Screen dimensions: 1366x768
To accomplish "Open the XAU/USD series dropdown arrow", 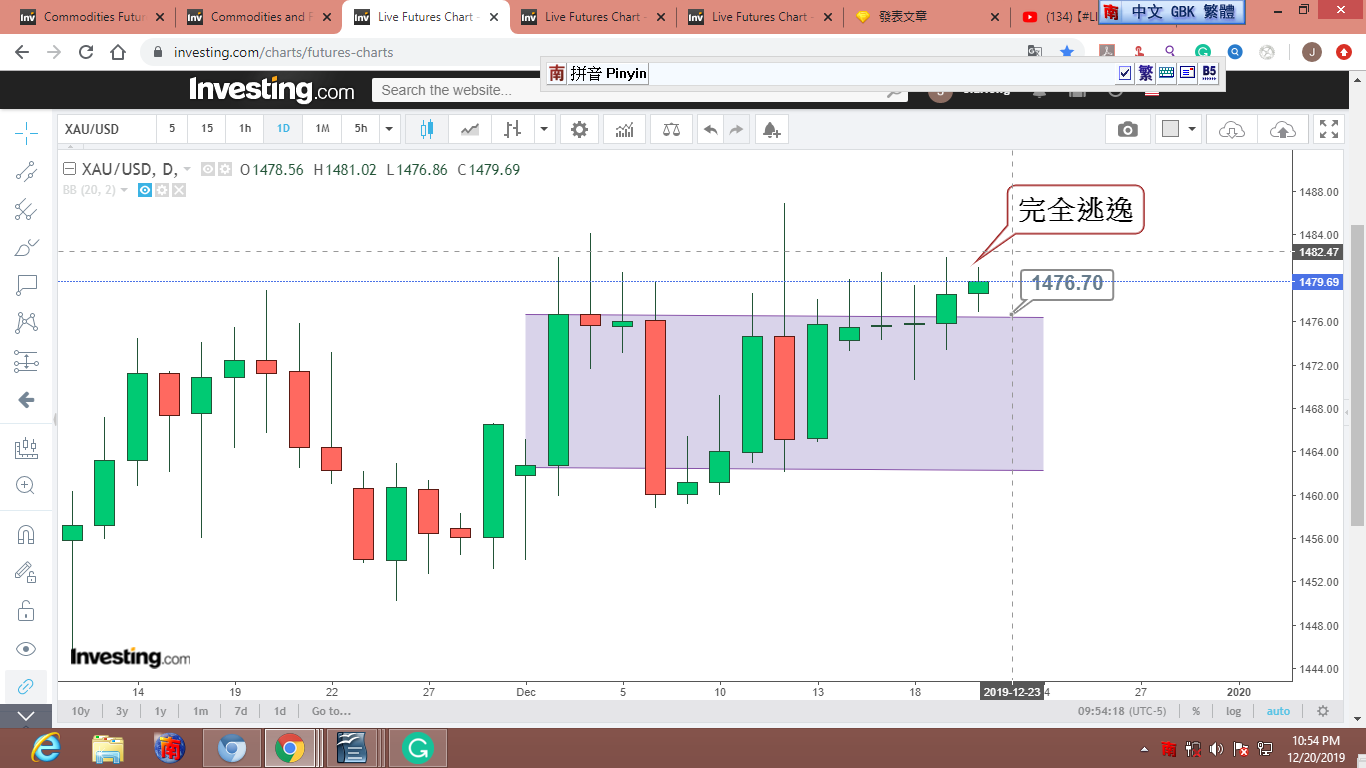I will (187, 169).
